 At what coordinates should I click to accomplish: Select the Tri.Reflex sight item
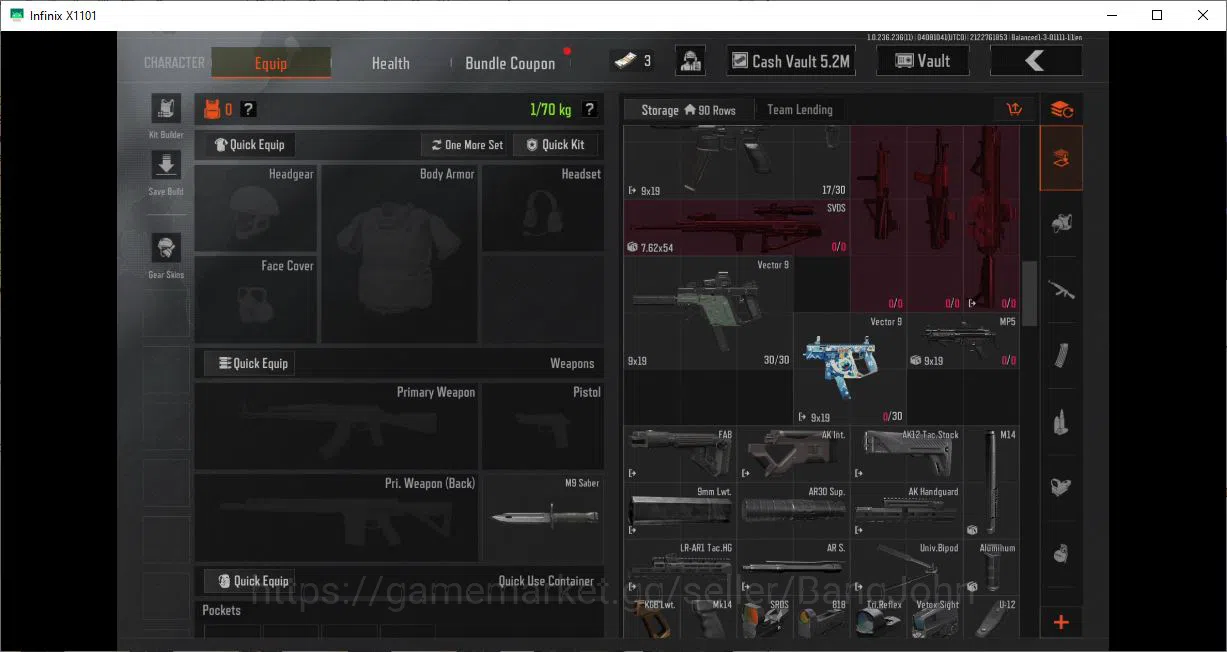(879, 617)
